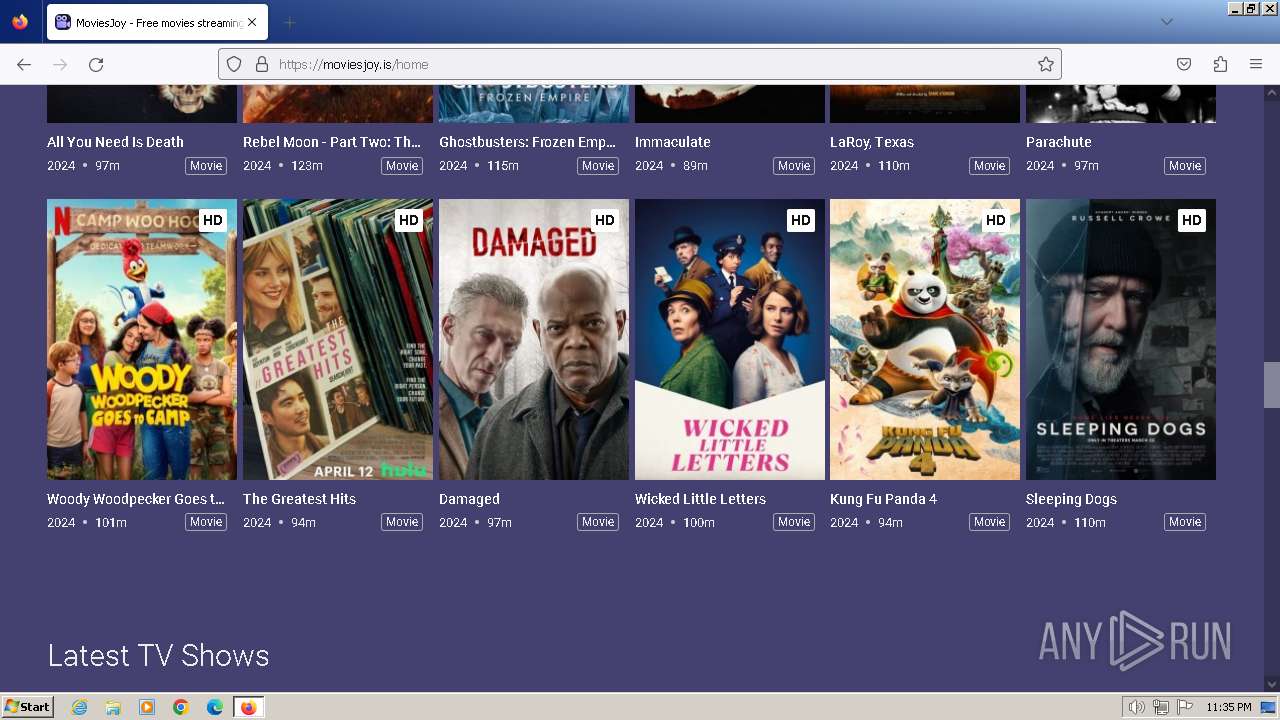
Task: Click the browser back arrow
Action: (24, 64)
